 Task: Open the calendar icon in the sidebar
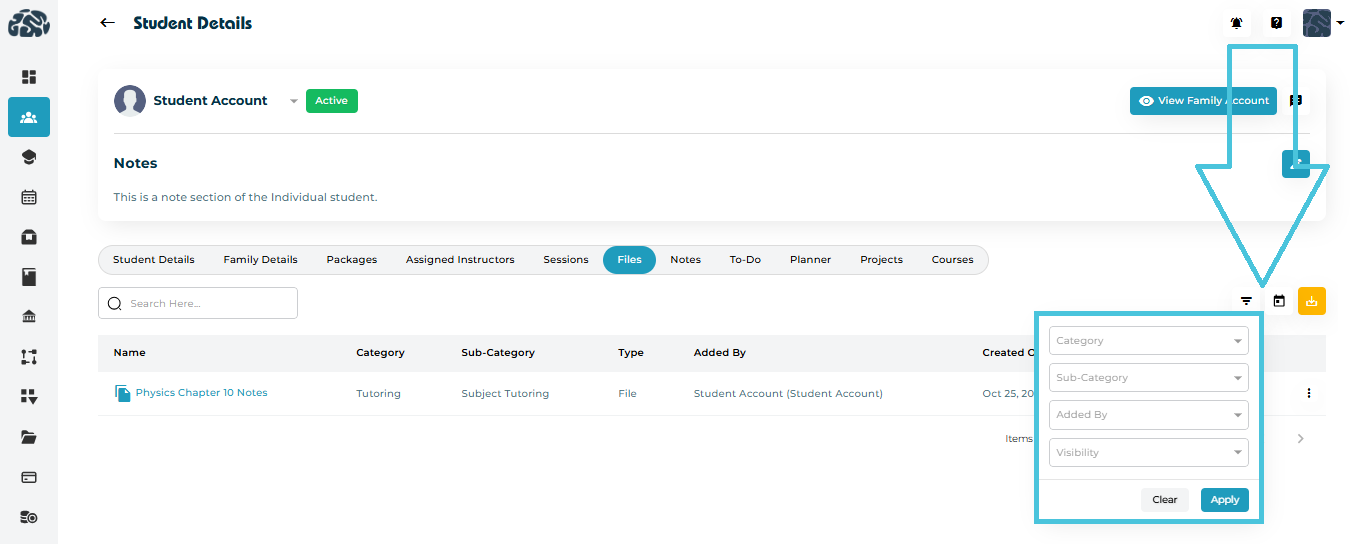point(29,197)
